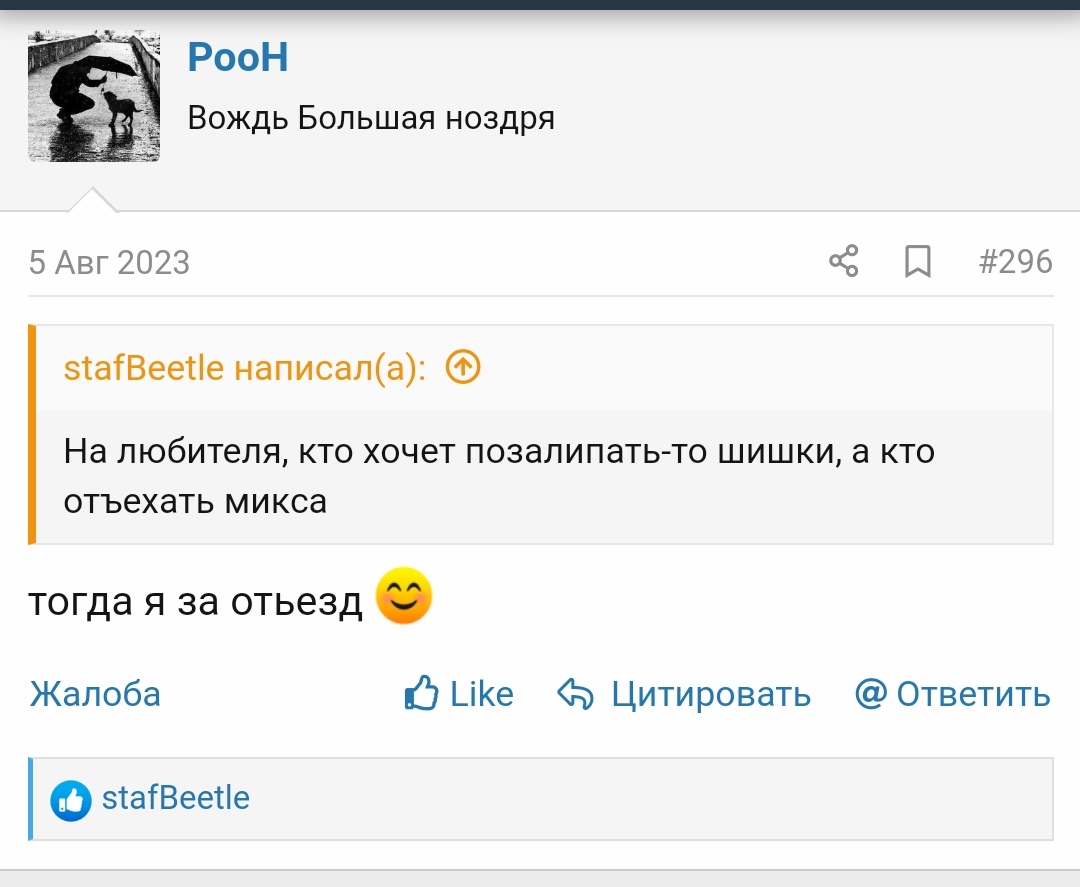Reply using the Ответить button
Viewport: 1080px width, 887px height.
click(973, 693)
